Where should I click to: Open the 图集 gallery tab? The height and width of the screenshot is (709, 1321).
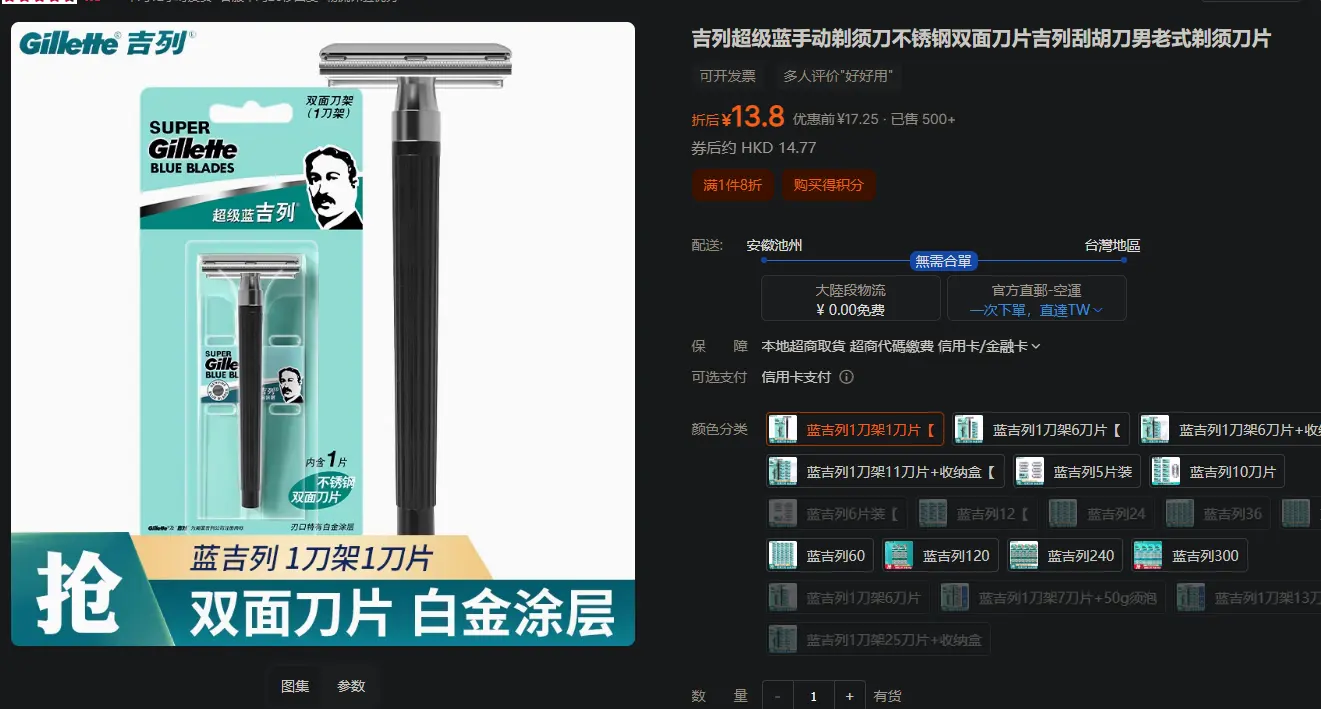point(295,686)
